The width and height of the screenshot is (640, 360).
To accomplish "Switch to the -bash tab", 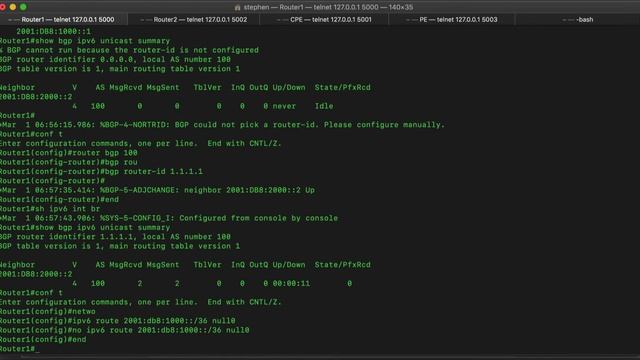I will [x=578, y=20].
